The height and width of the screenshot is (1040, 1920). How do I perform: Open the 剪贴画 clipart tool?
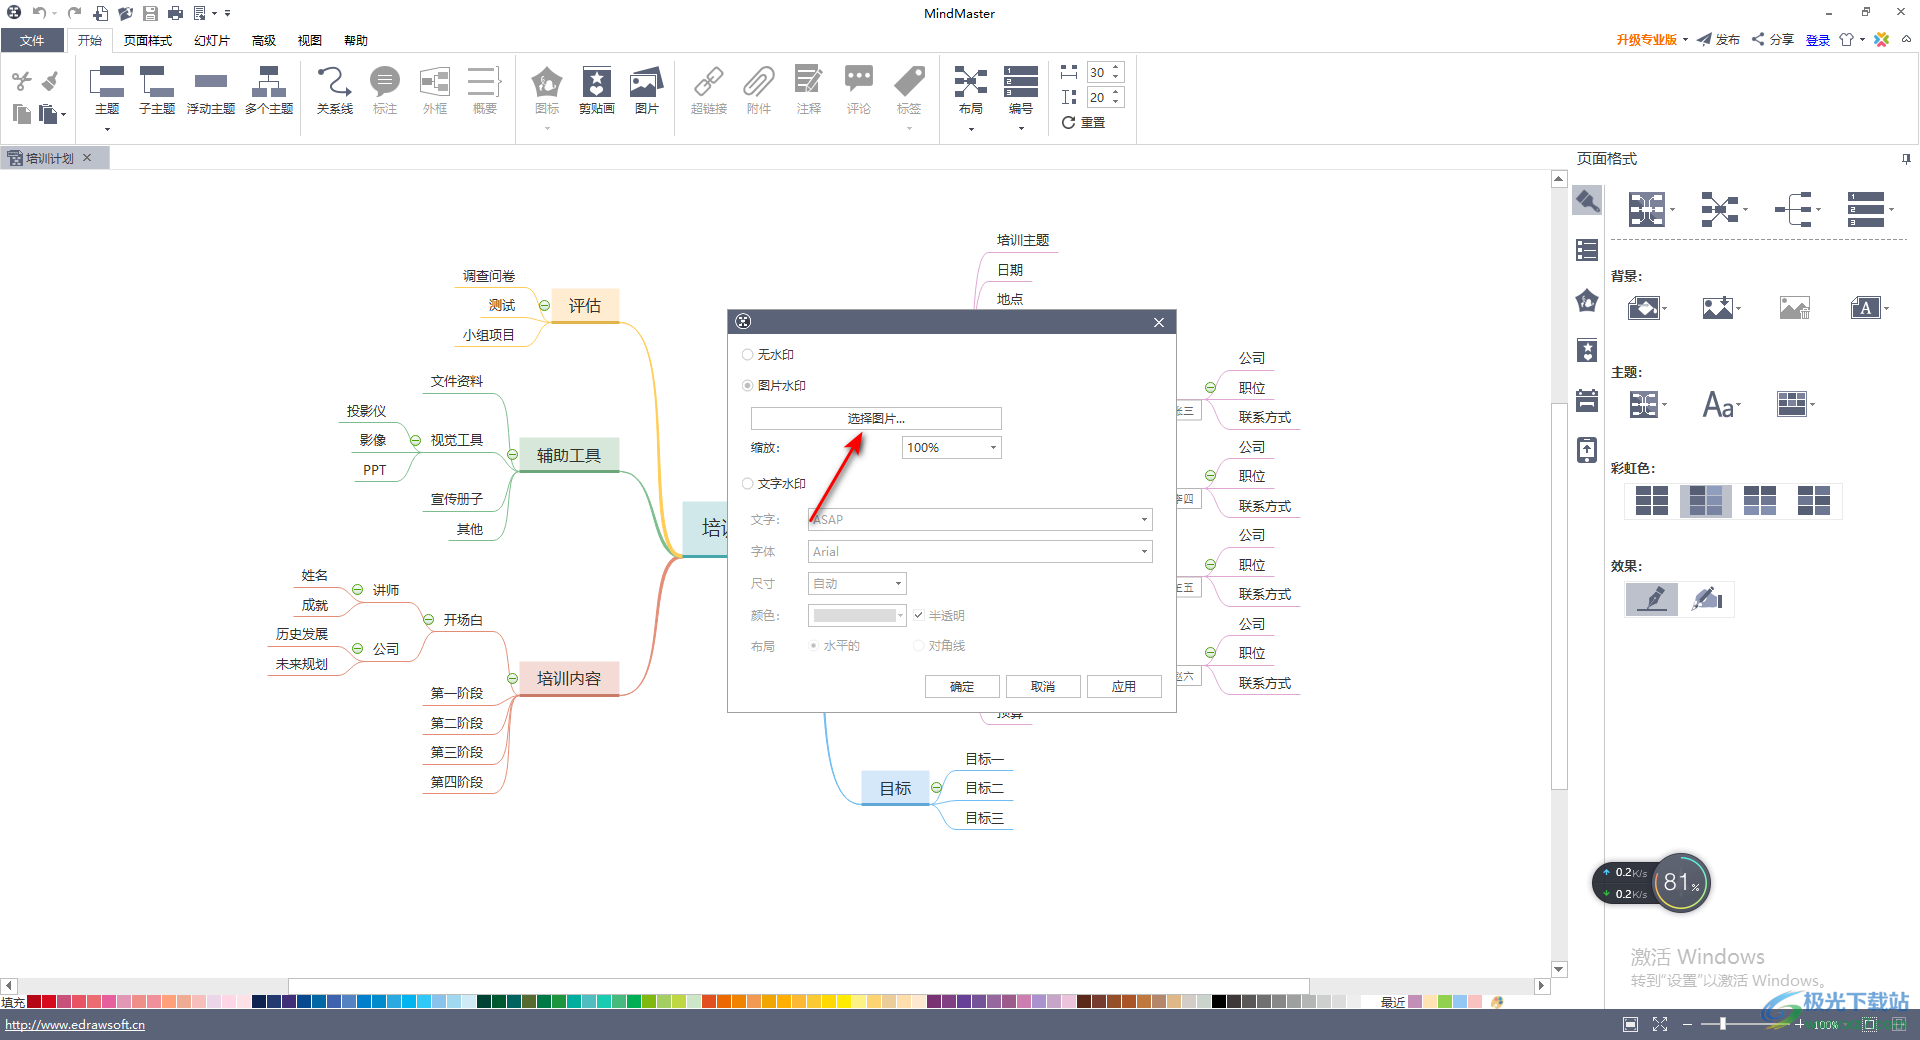[x=597, y=90]
